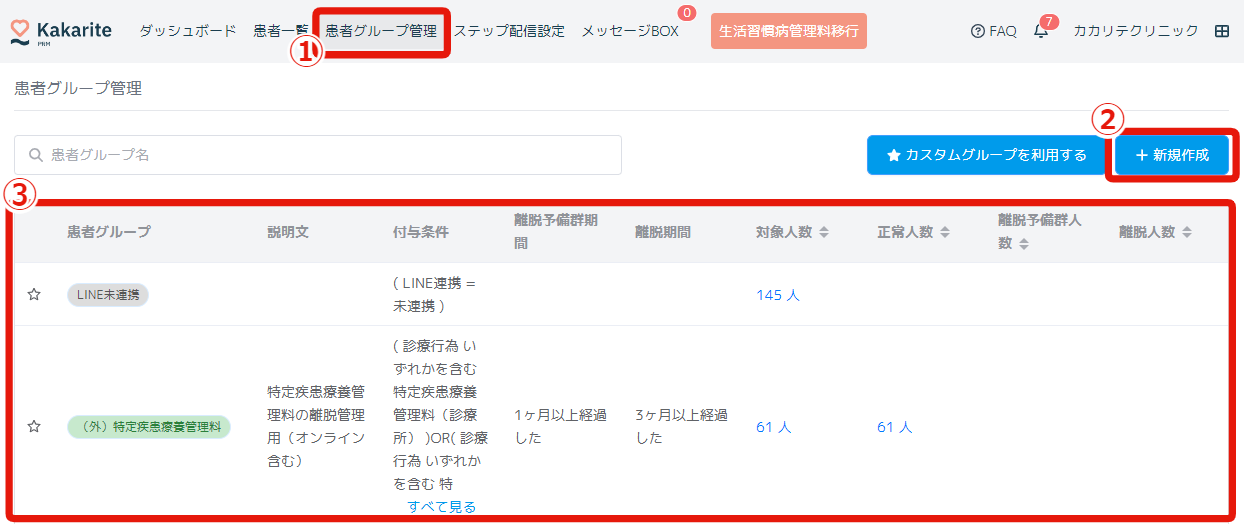1244x524 pixels.
Task: Click the LINE未連携 group tag
Action: (x=108, y=295)
